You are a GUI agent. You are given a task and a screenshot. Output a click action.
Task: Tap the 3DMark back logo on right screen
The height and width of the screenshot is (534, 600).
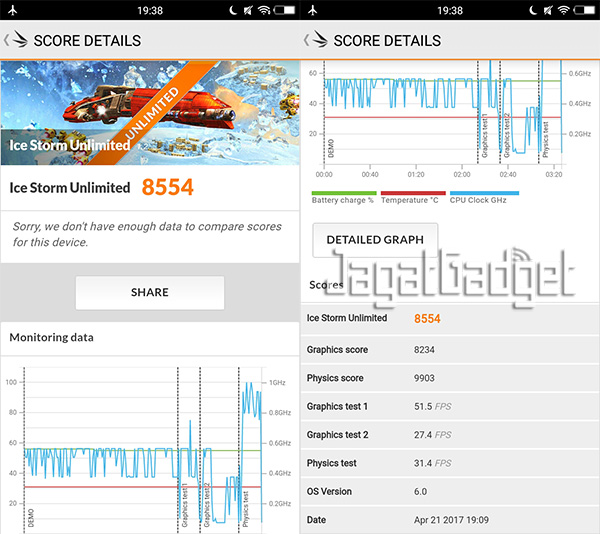pos(316,41)
